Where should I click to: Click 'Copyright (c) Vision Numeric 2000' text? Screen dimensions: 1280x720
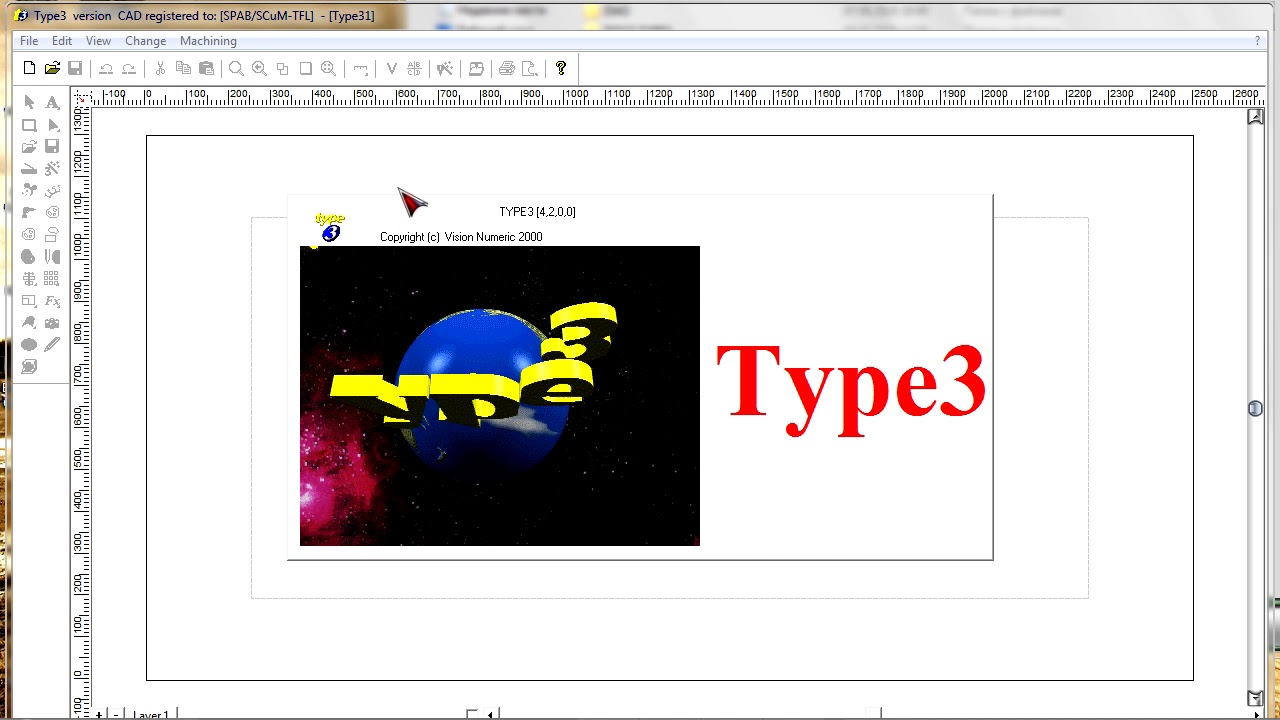pyautogui.click(x=461, y=237)
